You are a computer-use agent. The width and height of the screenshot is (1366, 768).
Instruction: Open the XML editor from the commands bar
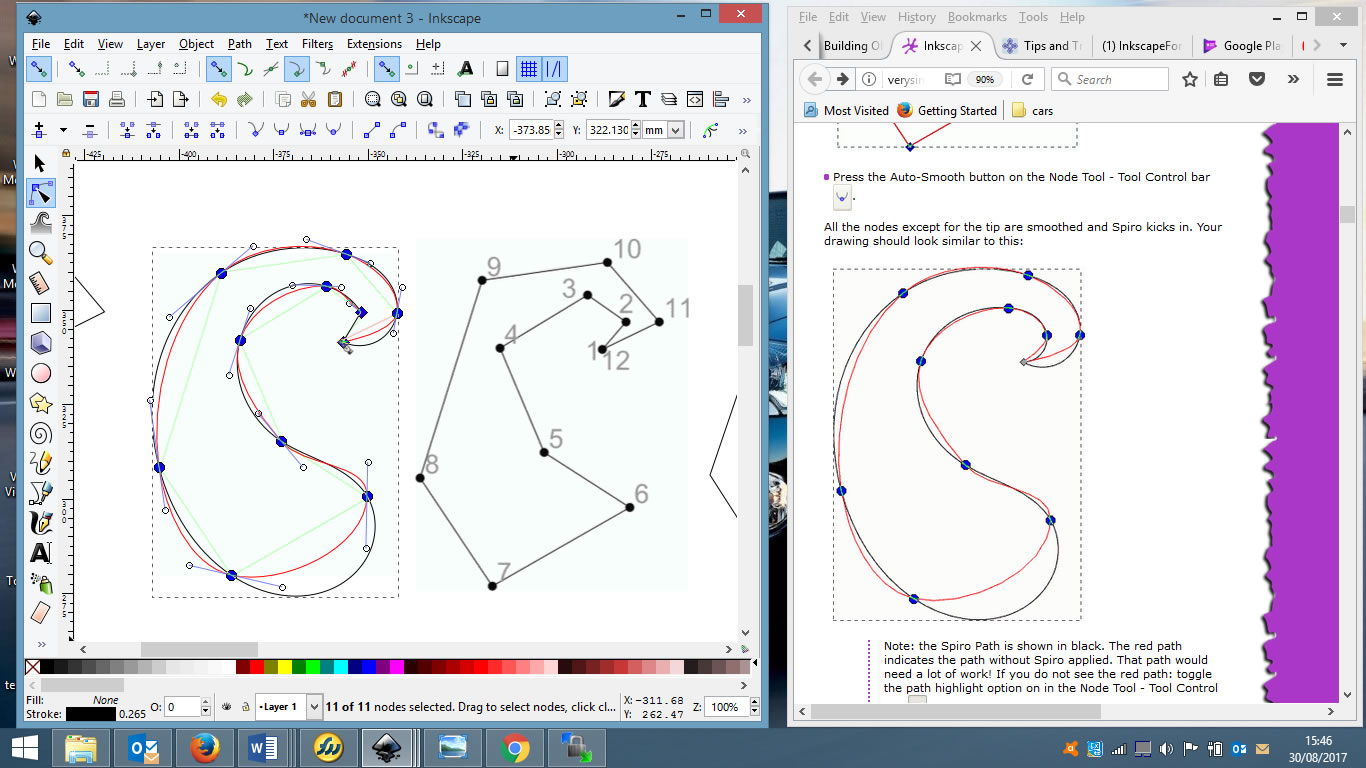tap(695, 100)
